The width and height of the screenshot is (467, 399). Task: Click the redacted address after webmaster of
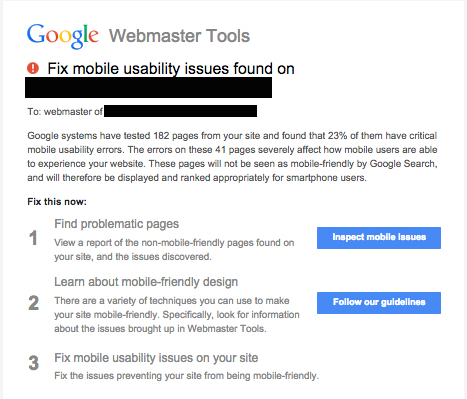click(x=180, y=111)
